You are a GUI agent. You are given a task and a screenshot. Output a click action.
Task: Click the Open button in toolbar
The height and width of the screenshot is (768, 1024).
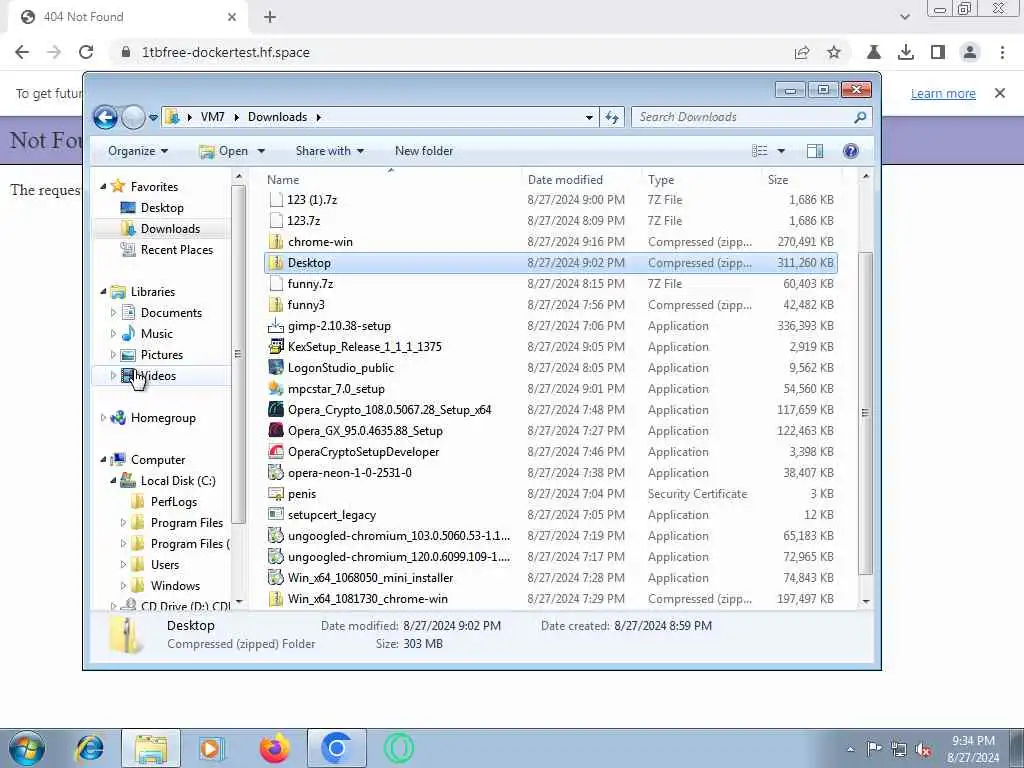click(x=224, y=152)
